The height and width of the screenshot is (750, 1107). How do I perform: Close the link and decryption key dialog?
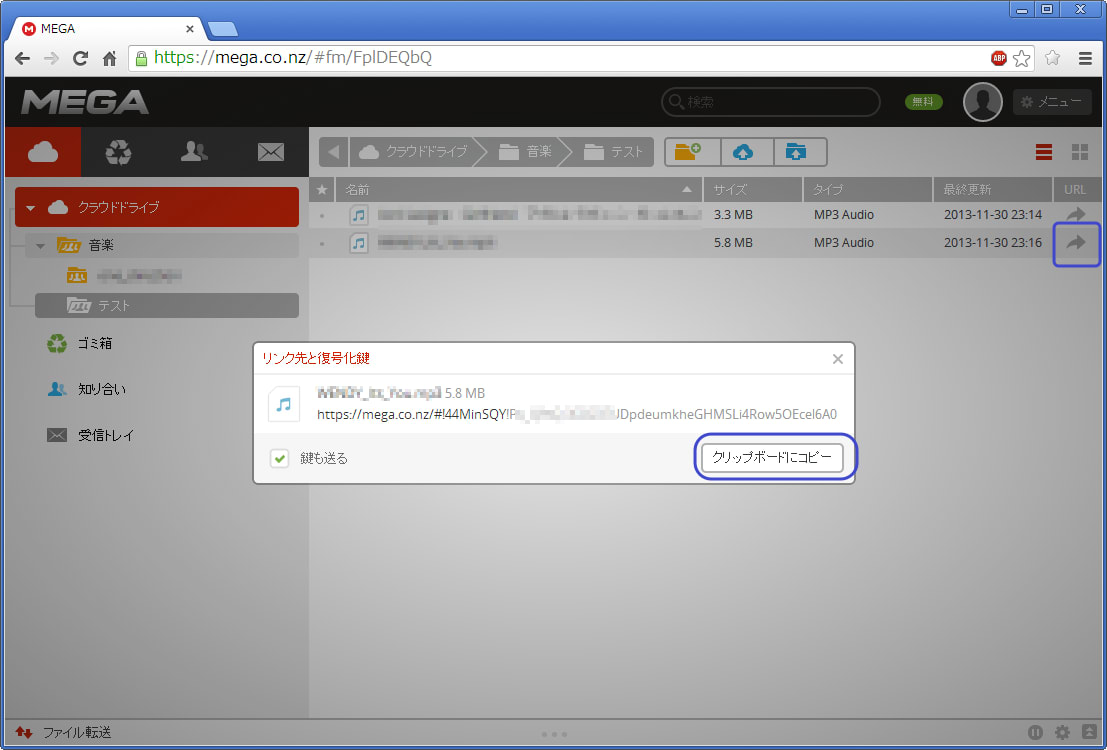coord(838,359)
